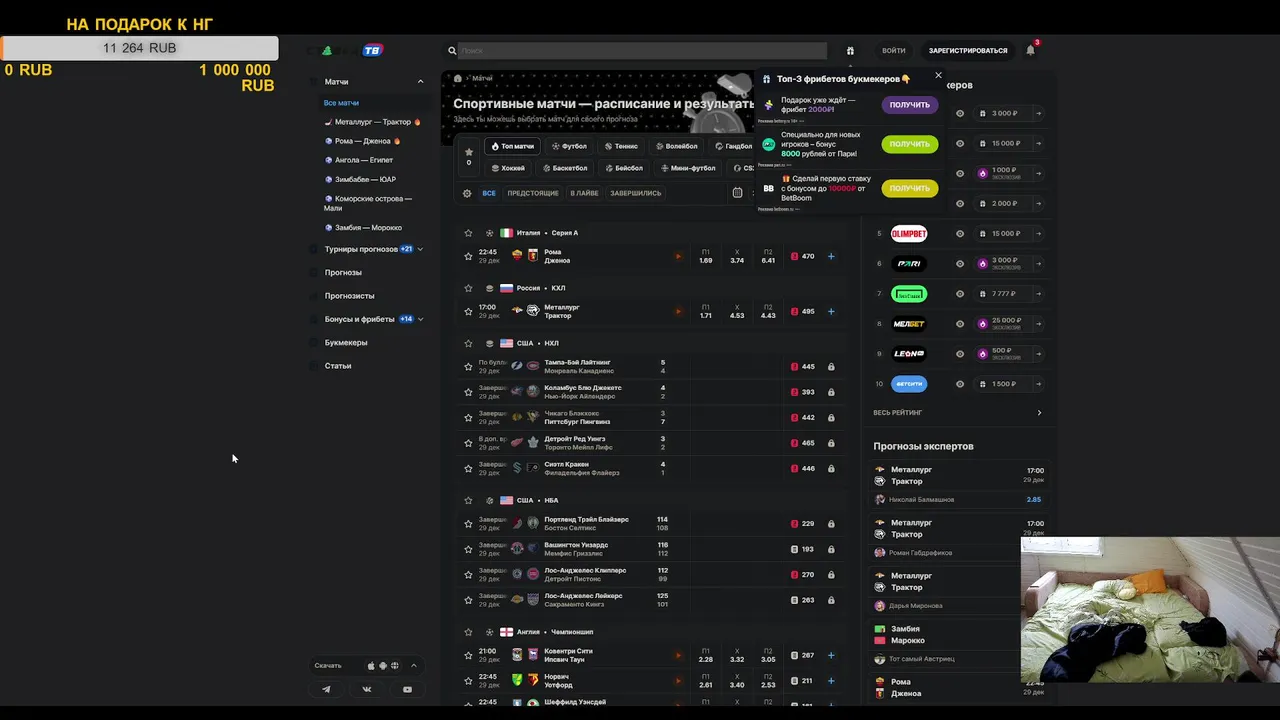Click the TV logo in the header

click(x=373, y=50)
